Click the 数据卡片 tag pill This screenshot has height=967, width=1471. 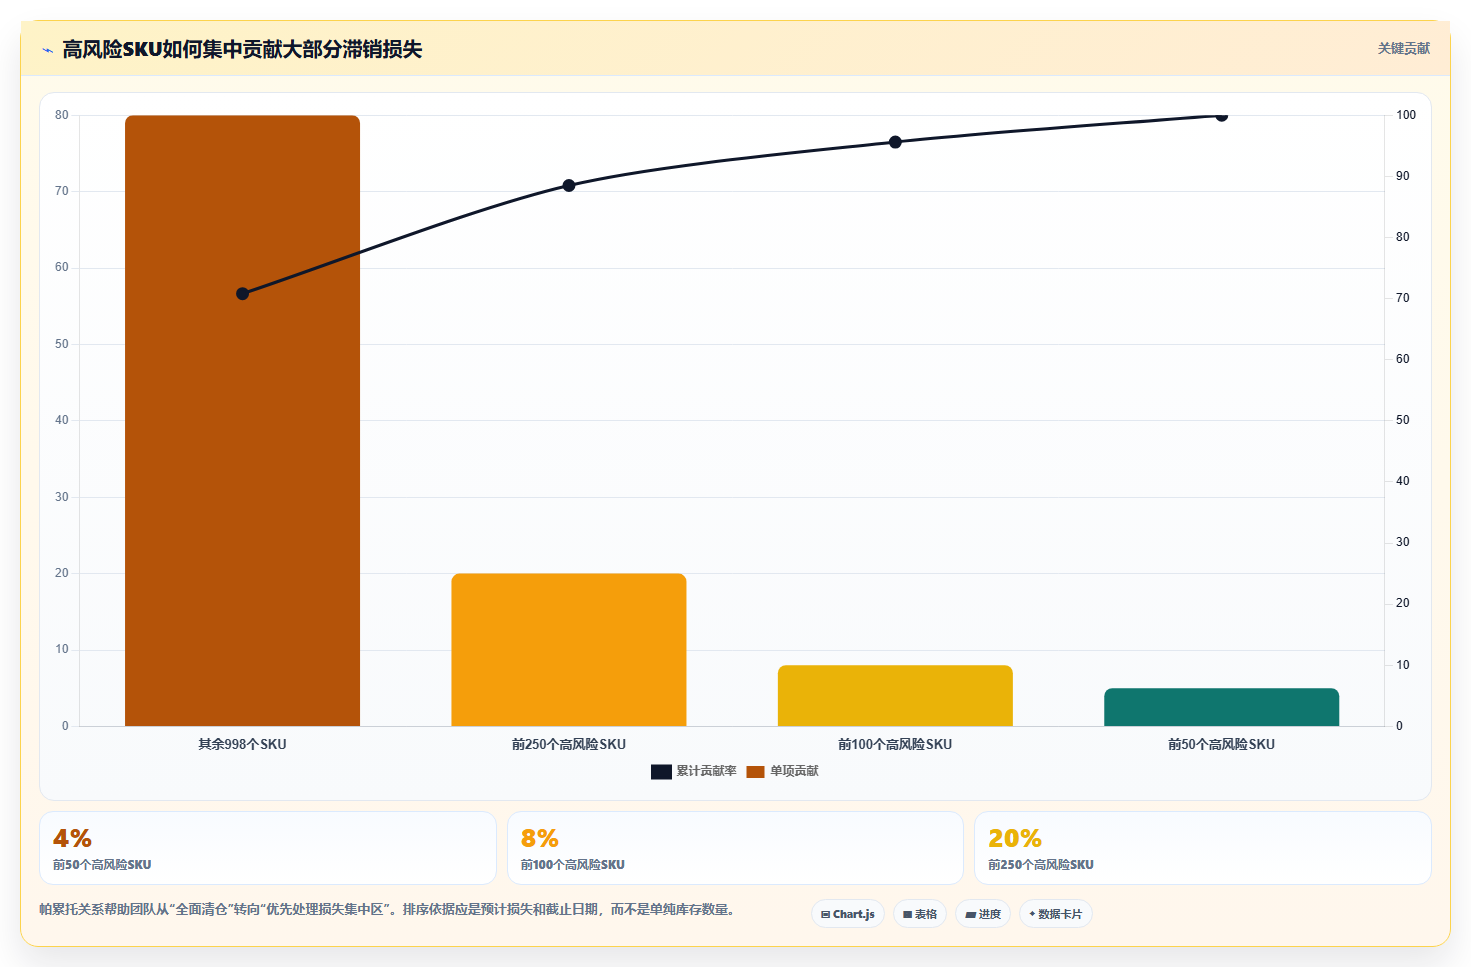(x=1056, y=914)
